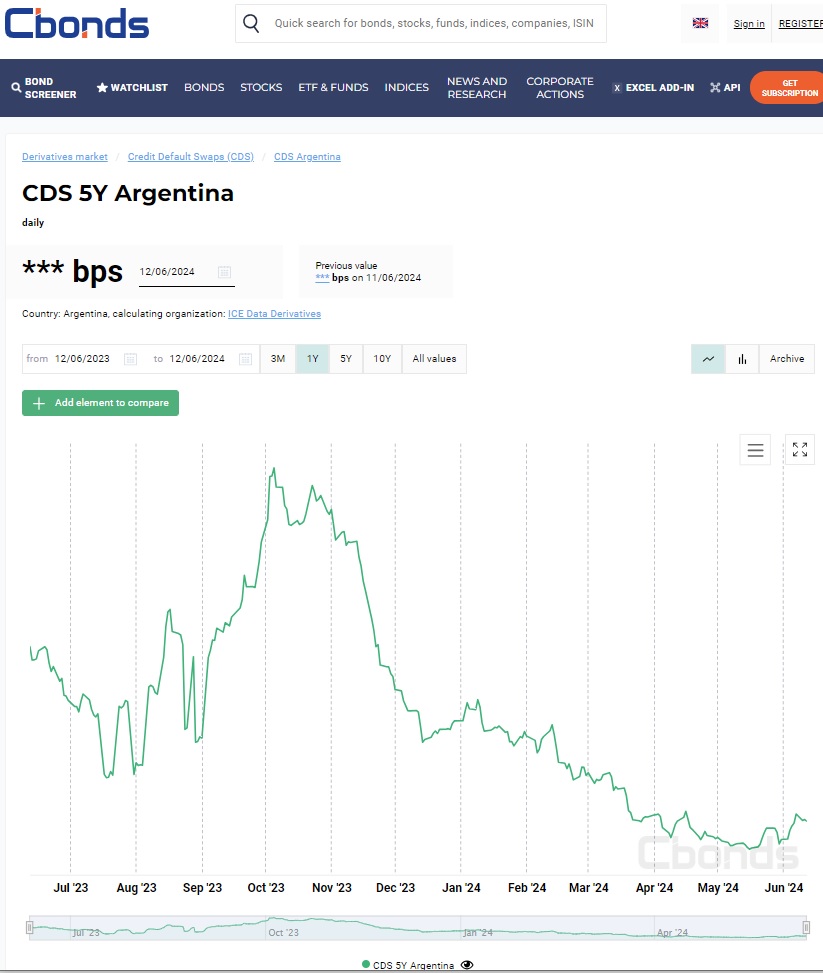
Task: Open the UK flag language selector
Action: click(700, 23)
